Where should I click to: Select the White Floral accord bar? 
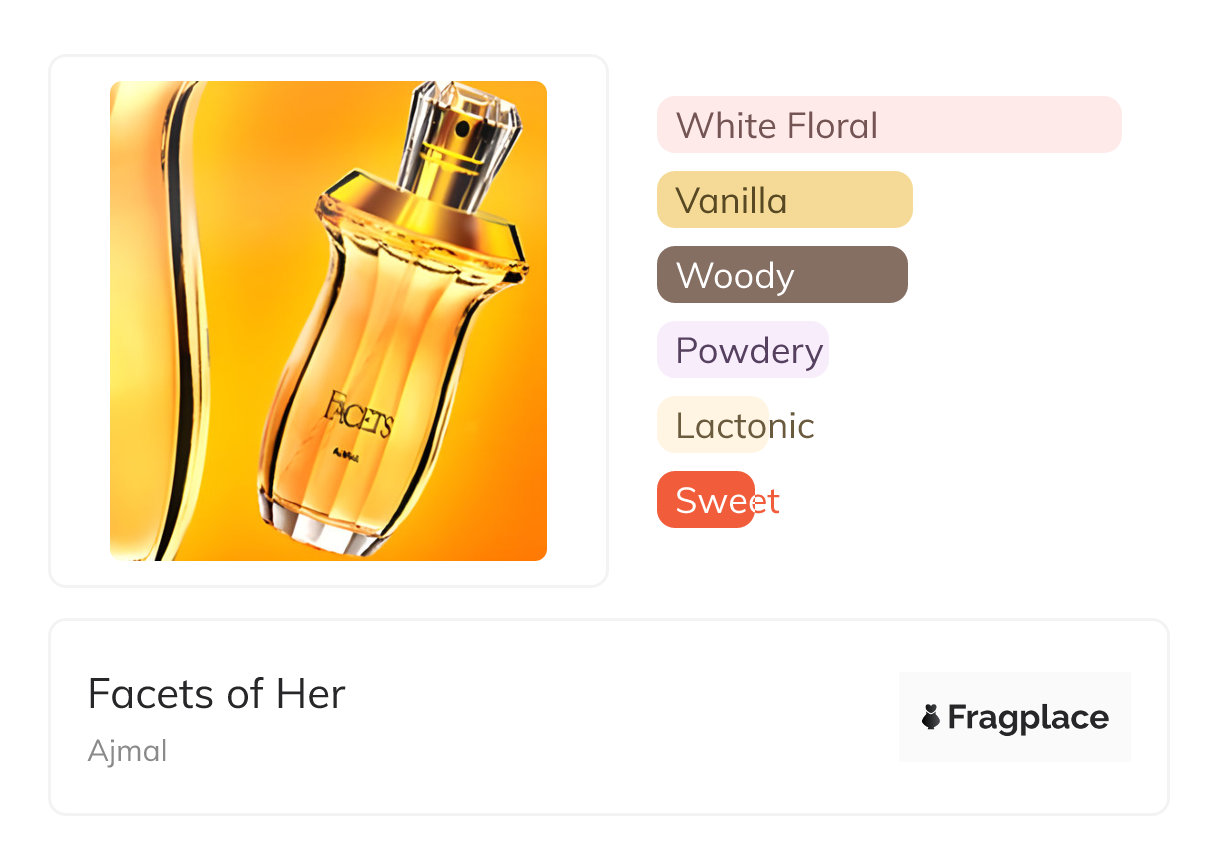point(888,125)
